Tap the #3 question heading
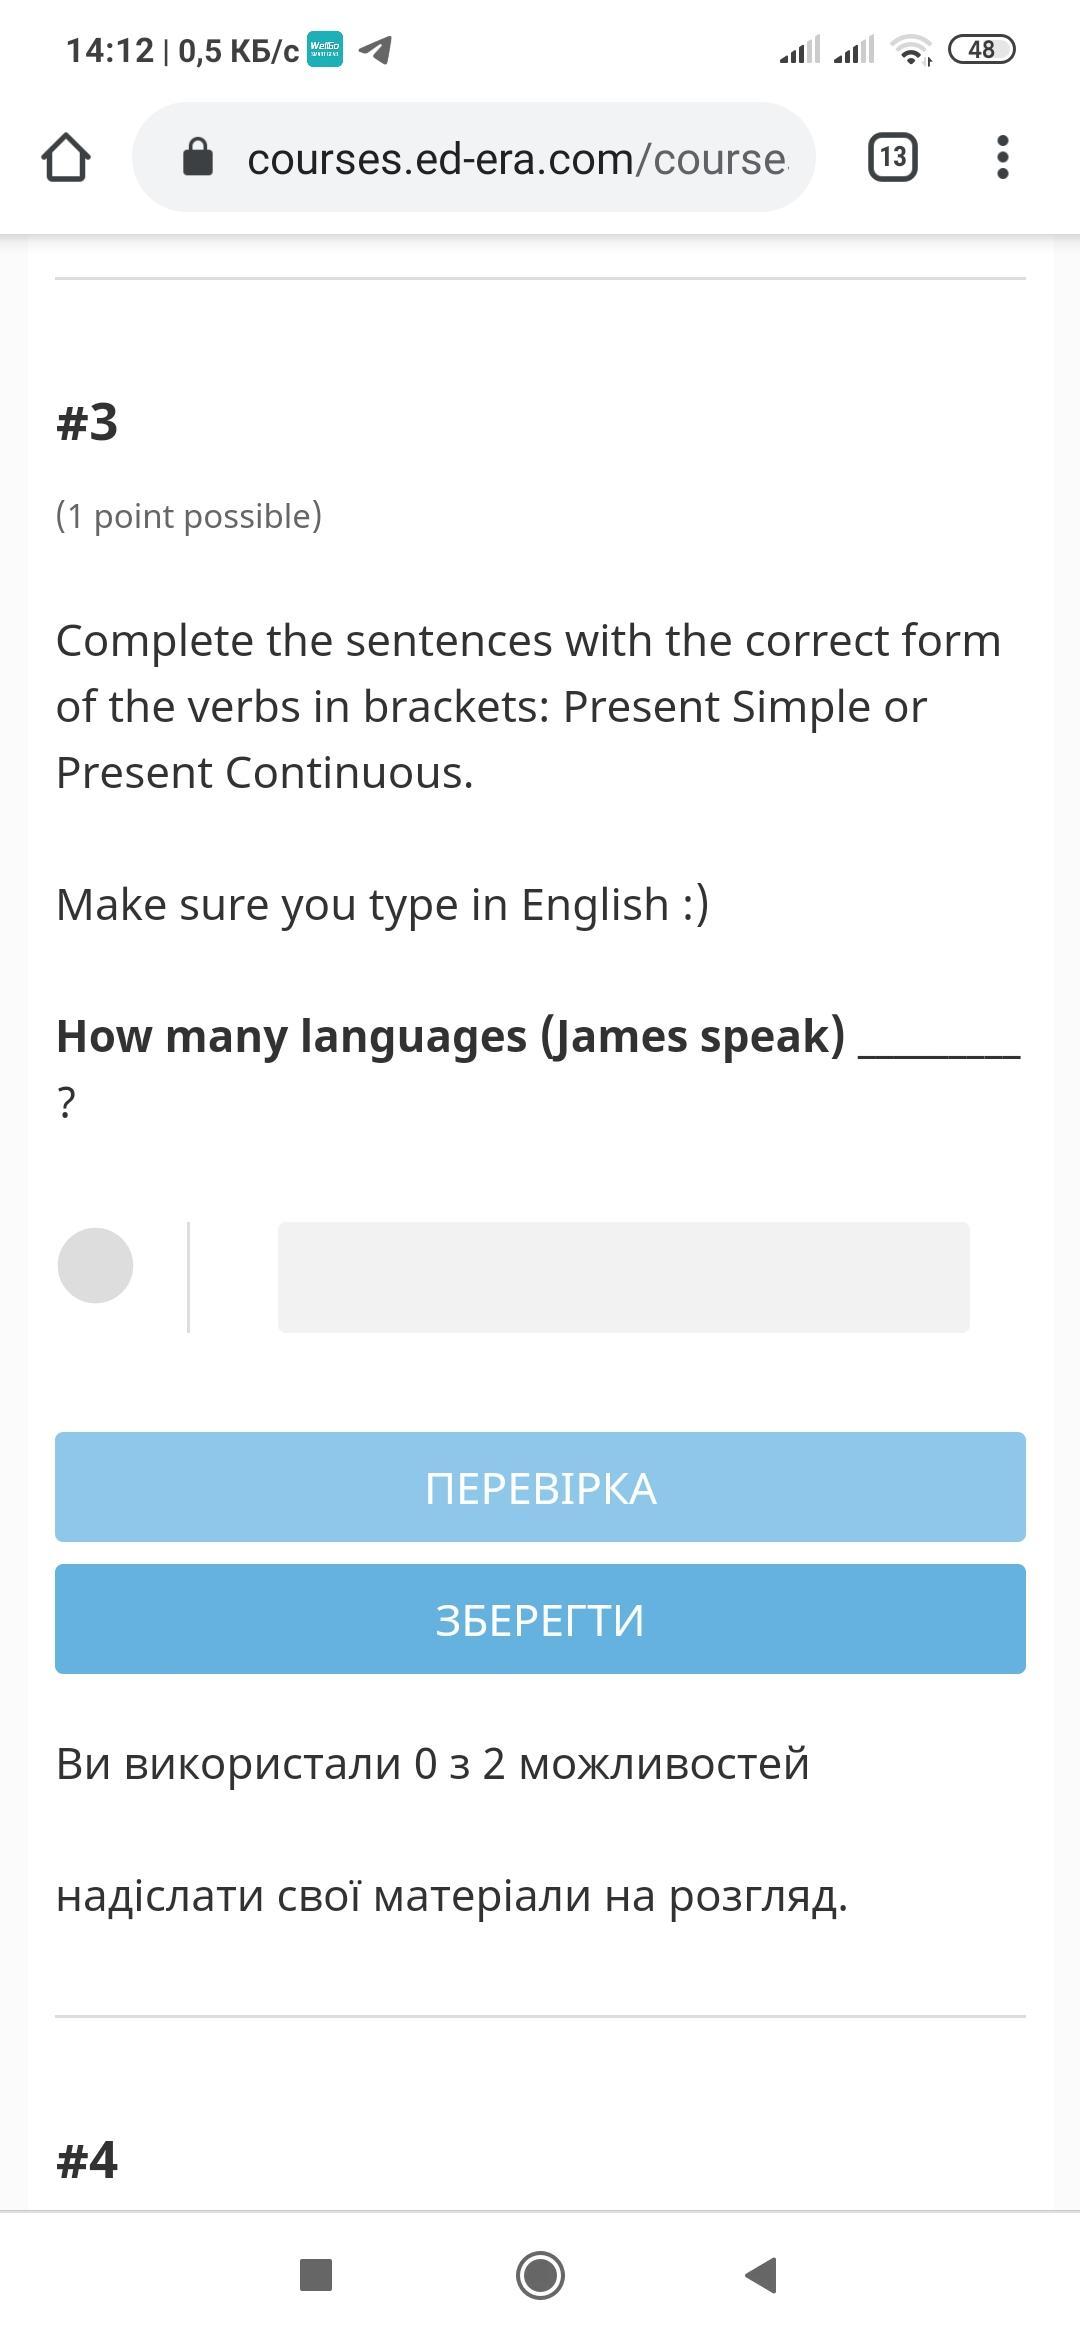This screenshot has height=2340, width=1080. point(87,422)
